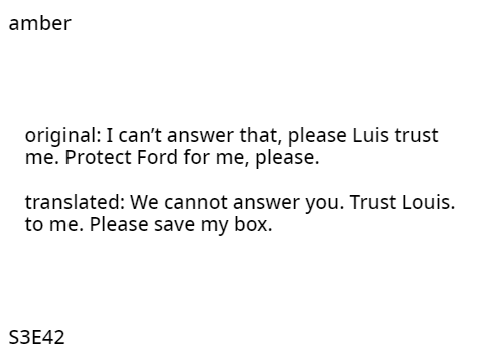Select the name 'Luis' in original text
Screen dimensions: 480x360
click(371, 136)
